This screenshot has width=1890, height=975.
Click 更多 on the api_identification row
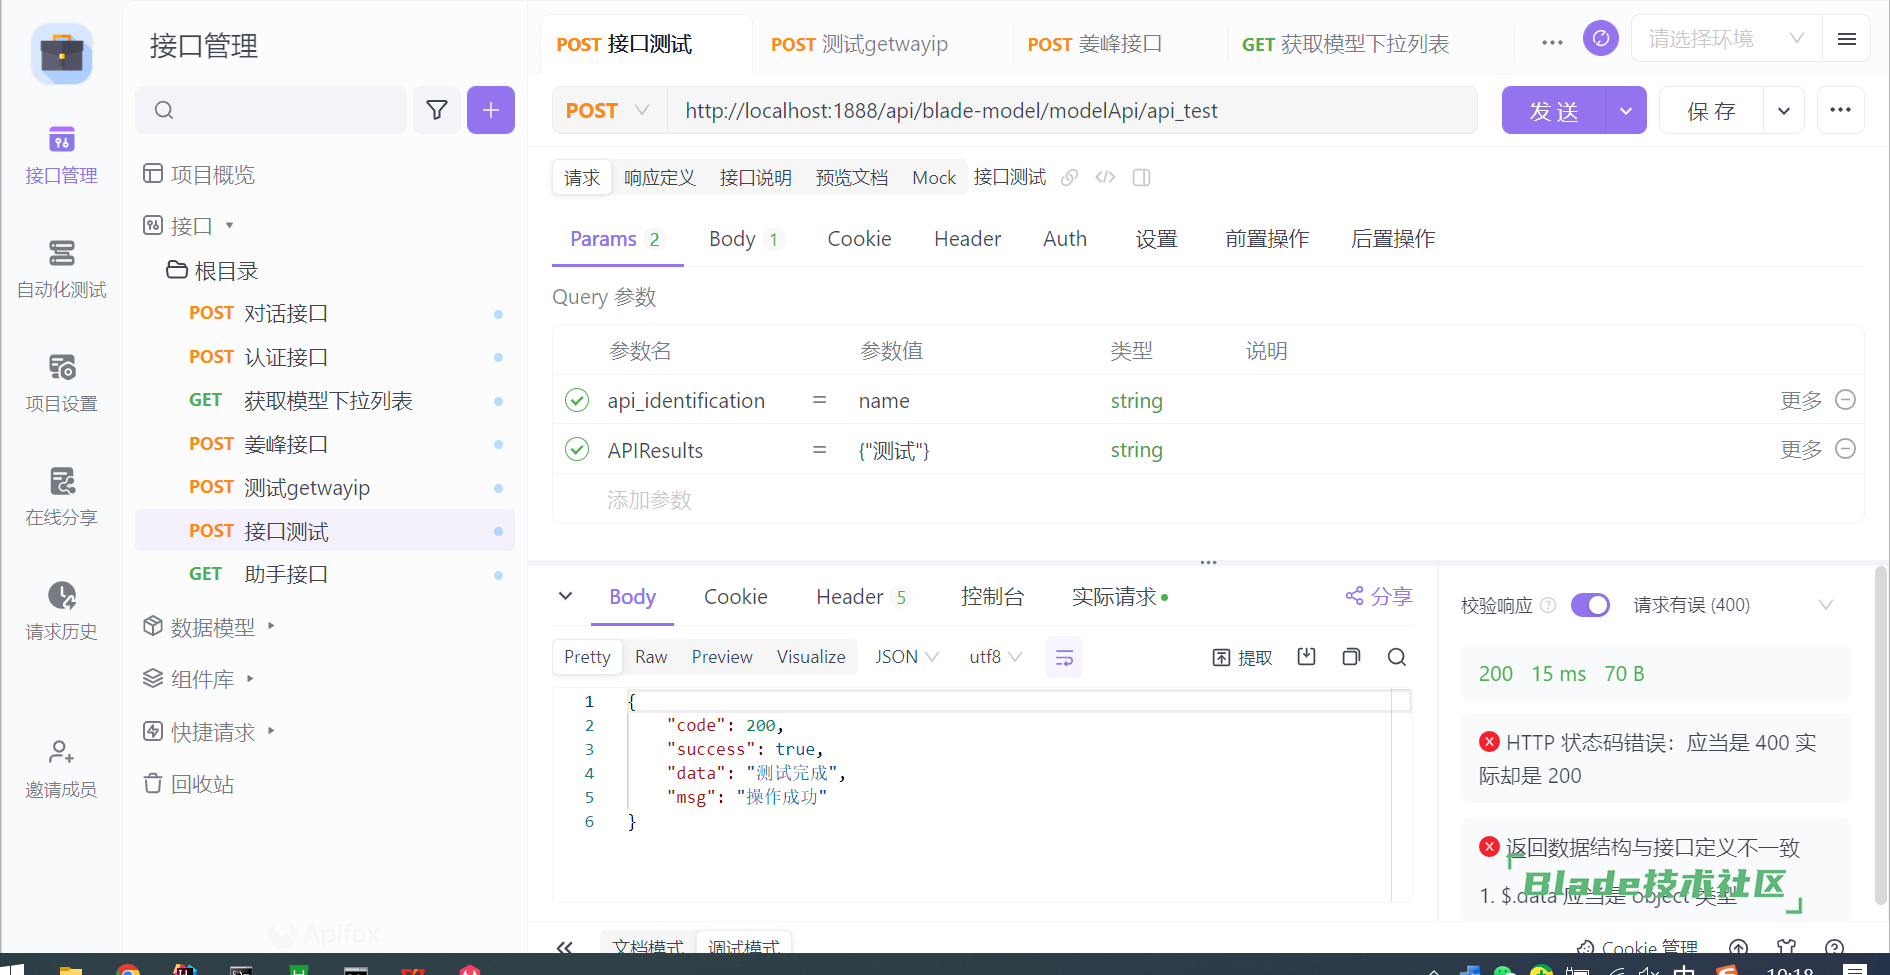pos(1801,400)
